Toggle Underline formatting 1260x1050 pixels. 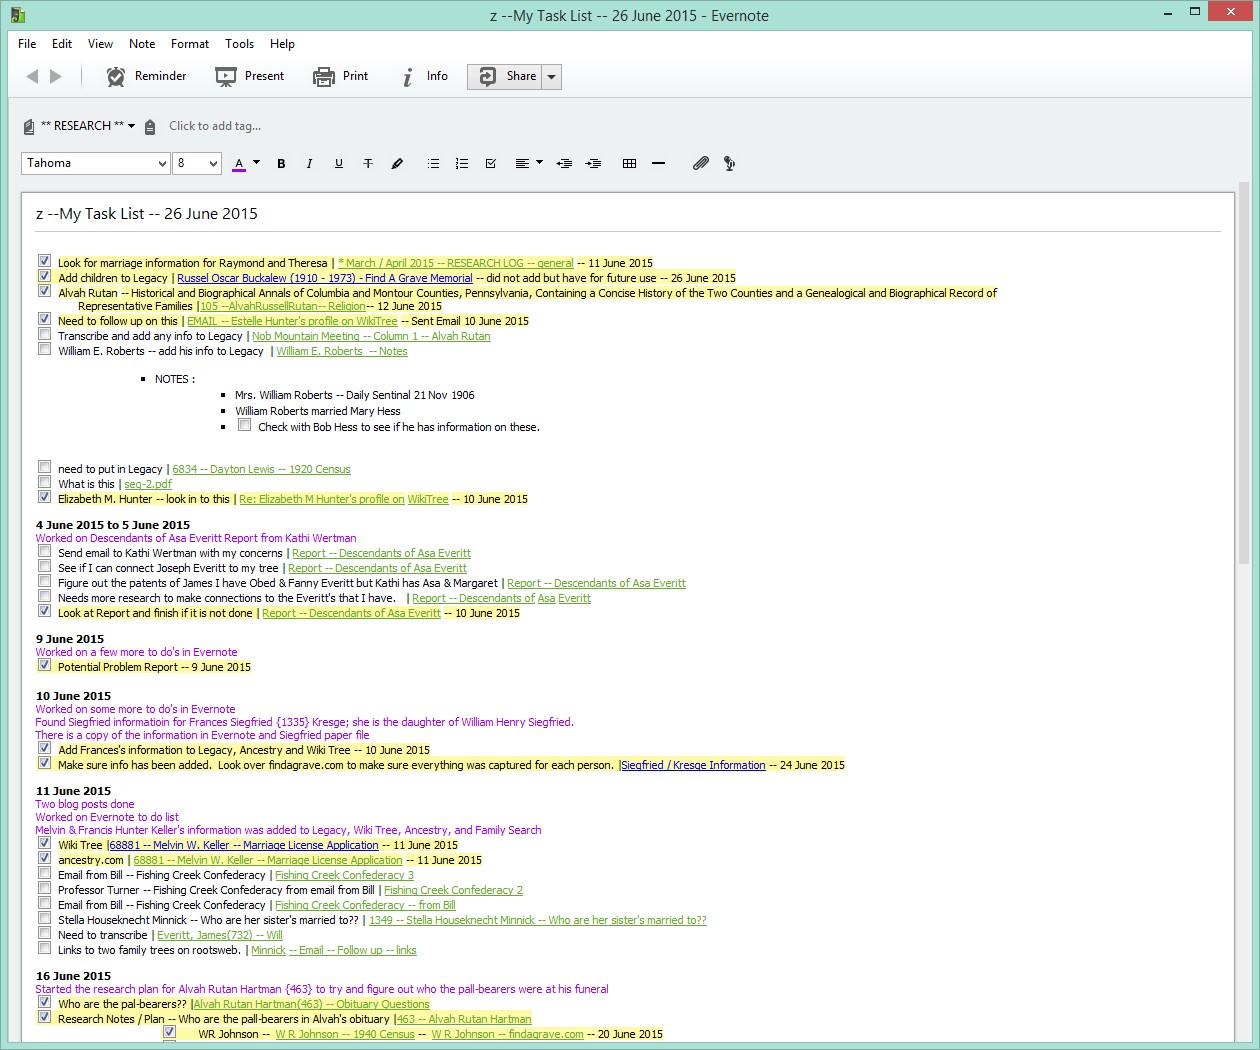point(339,164)
